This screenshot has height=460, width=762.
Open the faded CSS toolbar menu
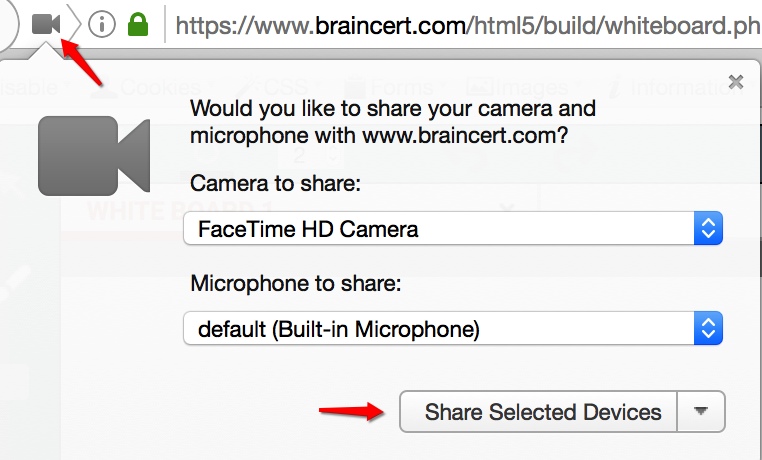[279, 87]
